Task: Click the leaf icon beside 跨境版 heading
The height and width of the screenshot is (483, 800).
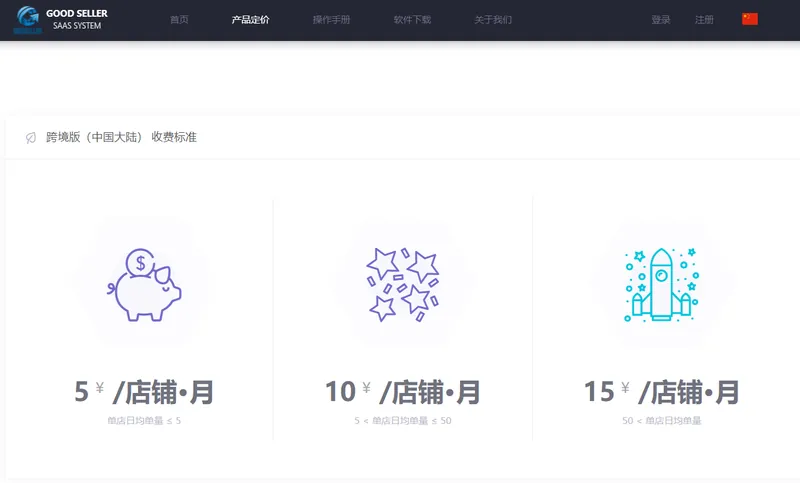Action: pyautogui.click(x=31, y=137)
